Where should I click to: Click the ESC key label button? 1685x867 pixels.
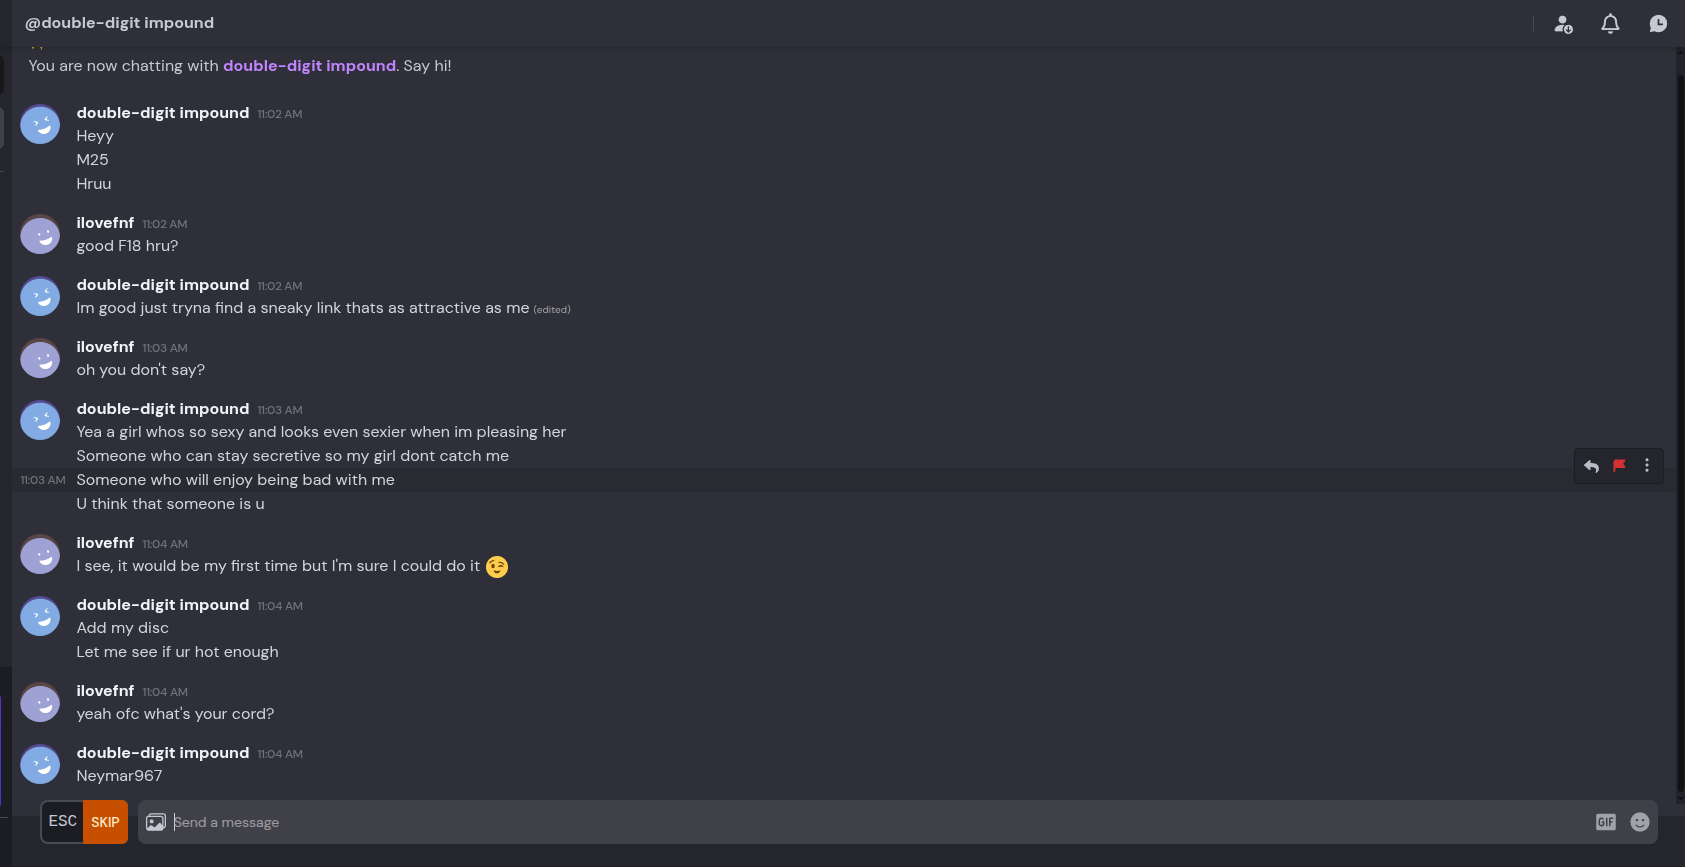pyautogui.click(x=62, y=822)
